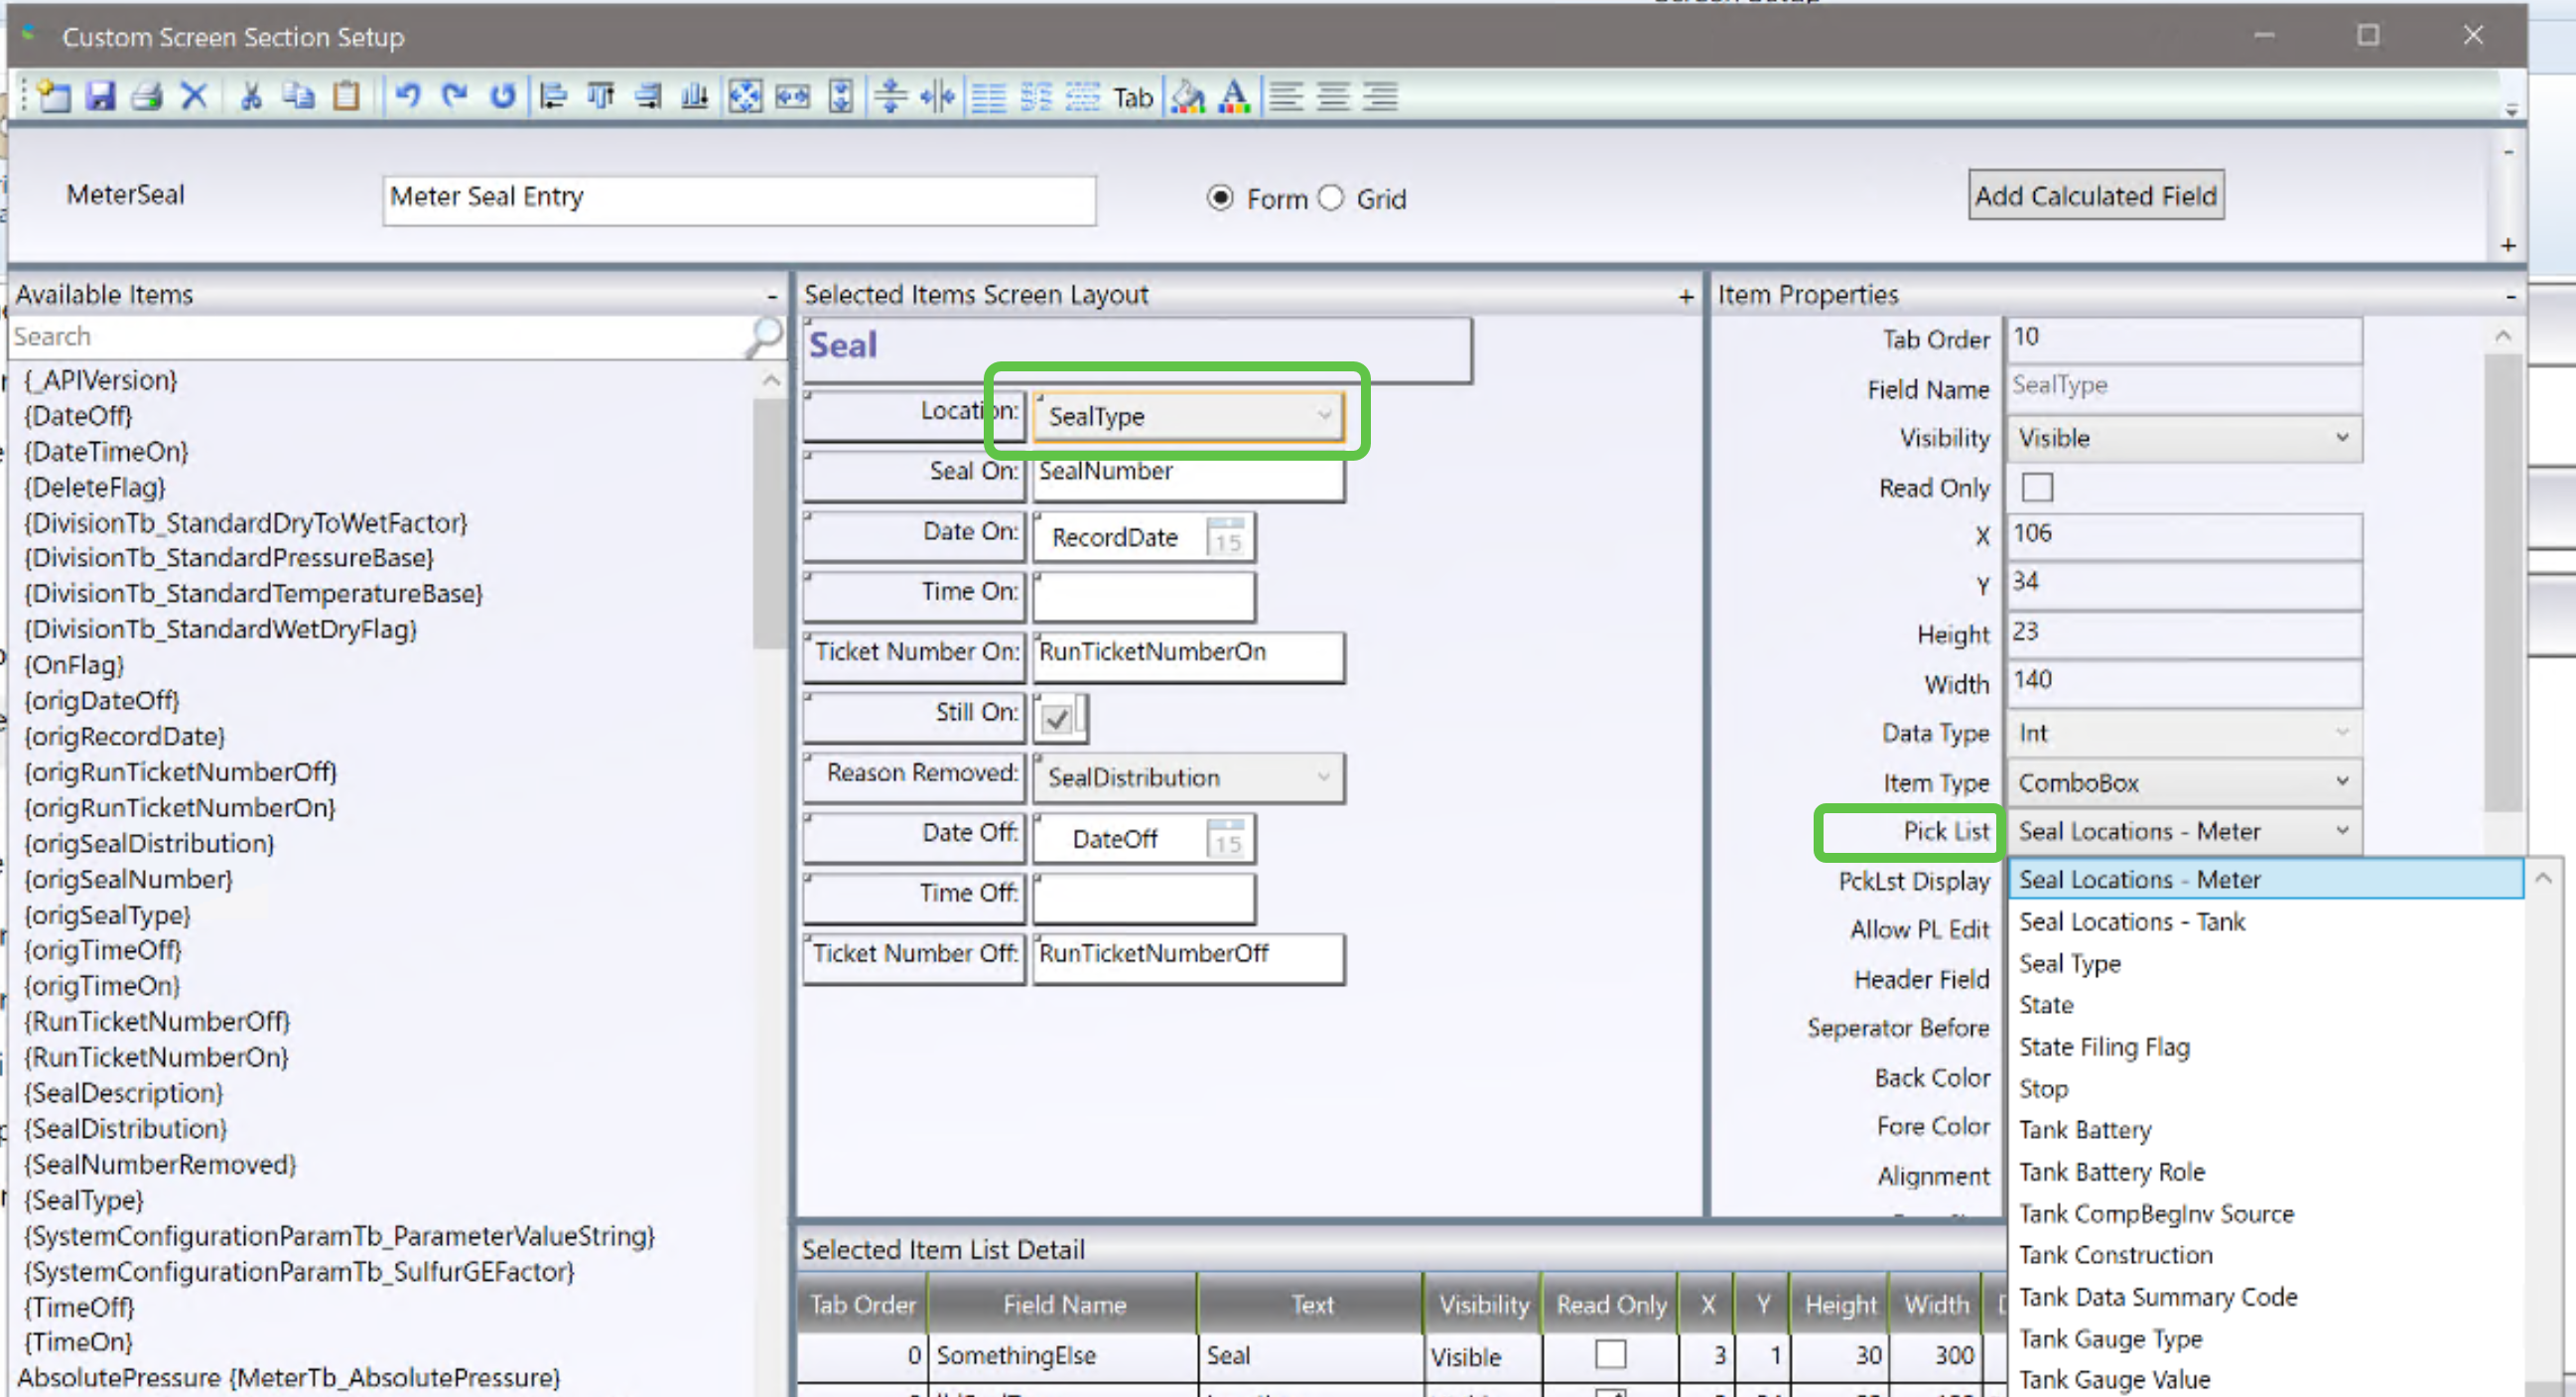Click the paint bucket back color icon
This screenshot has height=1397, width=2576.
[1188, 96]
